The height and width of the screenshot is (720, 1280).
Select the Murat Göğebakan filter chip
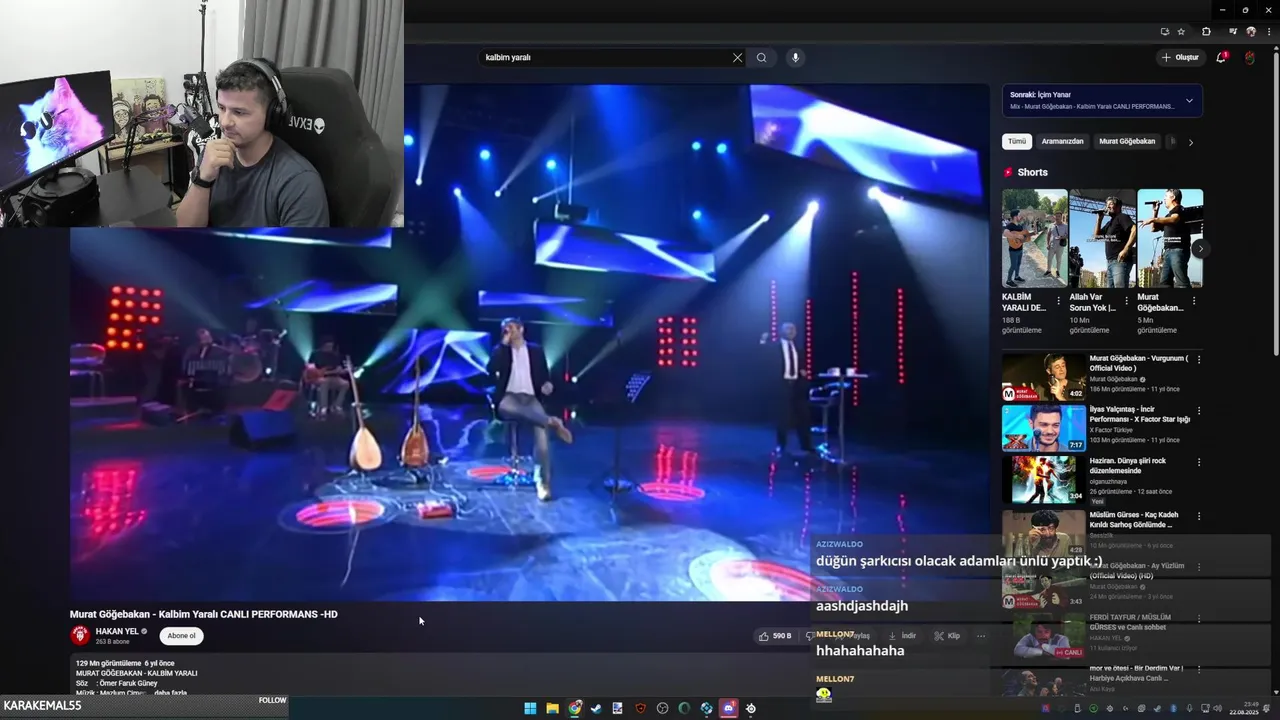click(x=1127, y=142)
